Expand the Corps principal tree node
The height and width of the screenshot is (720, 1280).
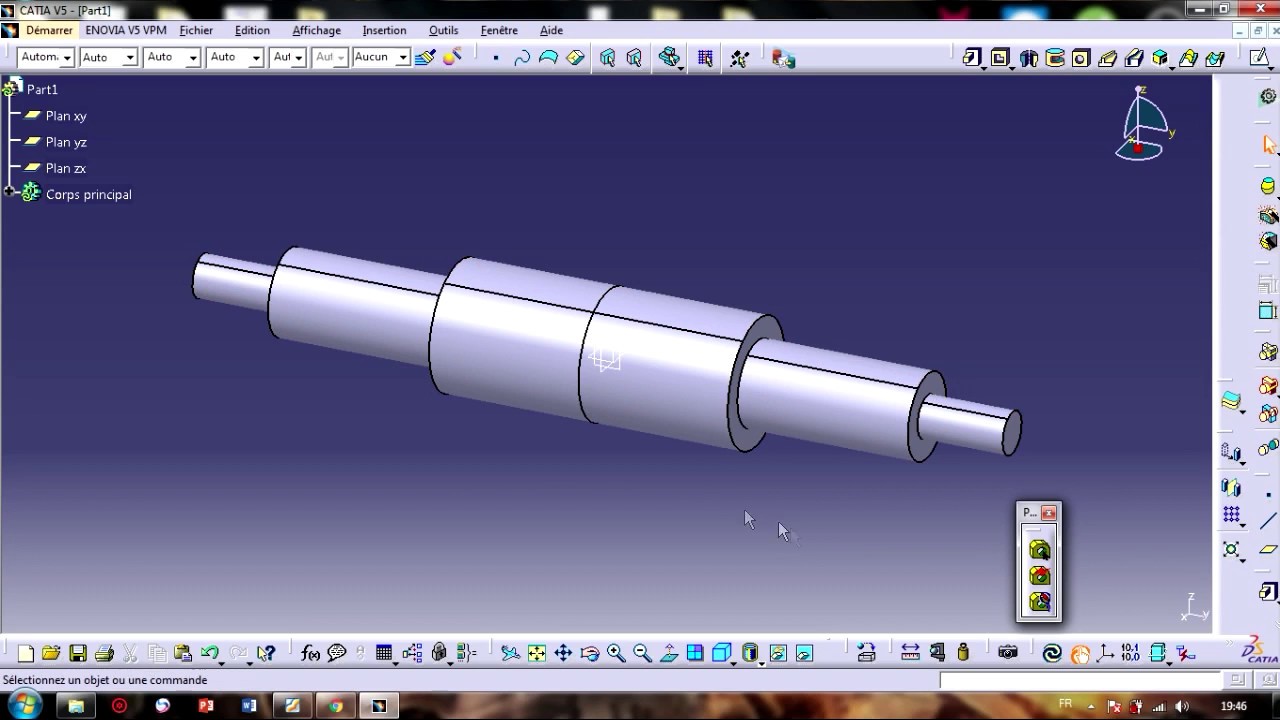click(9, 192)
